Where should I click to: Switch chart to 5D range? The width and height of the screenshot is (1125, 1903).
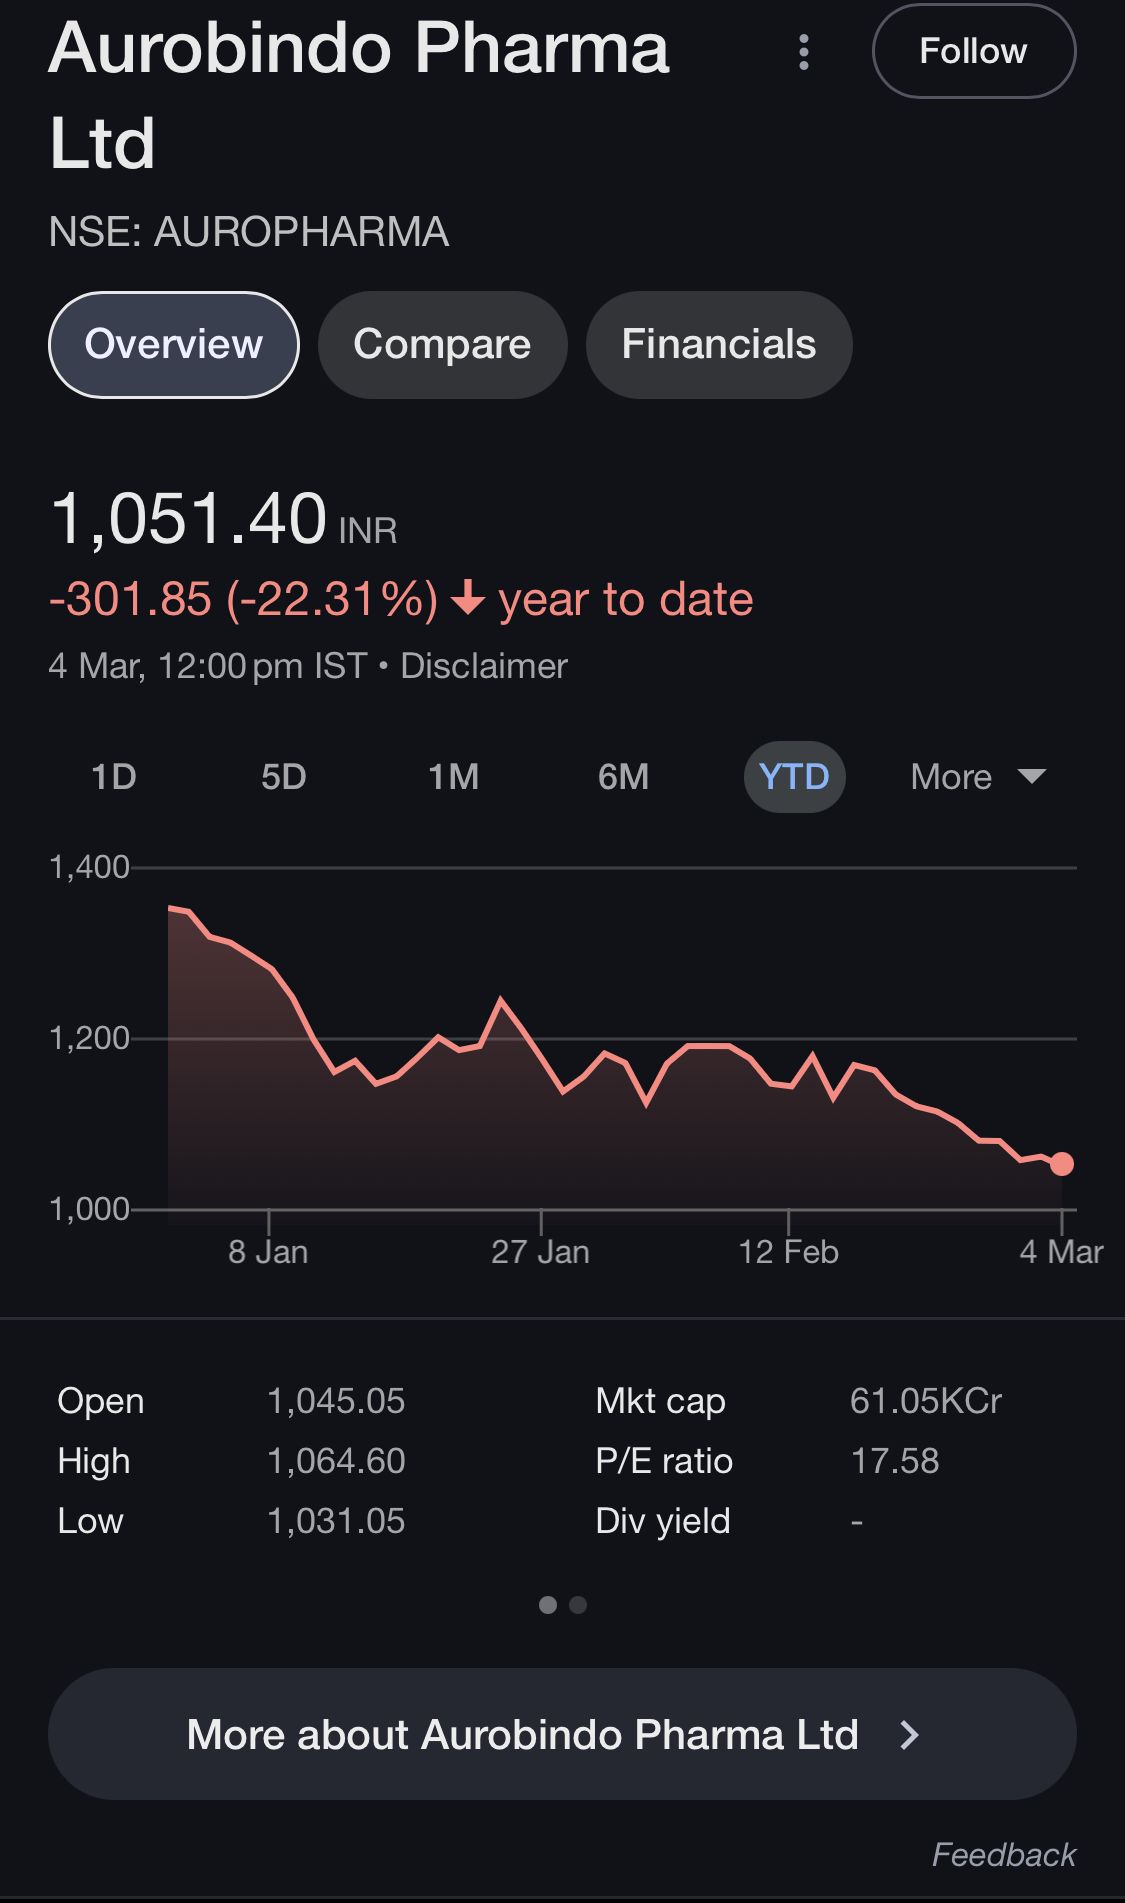click(x=283, y=777)
